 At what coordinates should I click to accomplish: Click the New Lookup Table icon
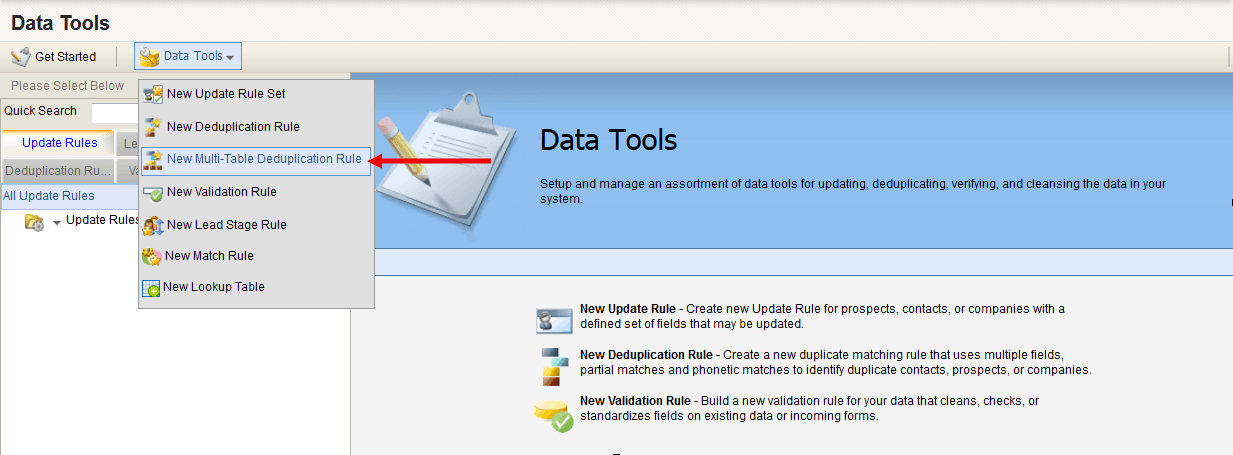point(151,288)
